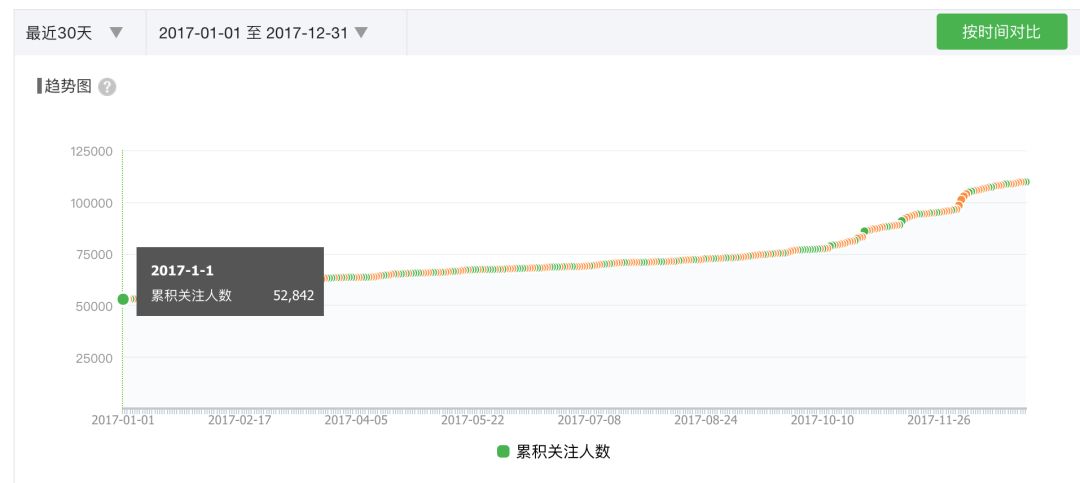The image size is (1080, 483).
Task: Click the green 2017-1-1 data point
Action: (123, 299)
